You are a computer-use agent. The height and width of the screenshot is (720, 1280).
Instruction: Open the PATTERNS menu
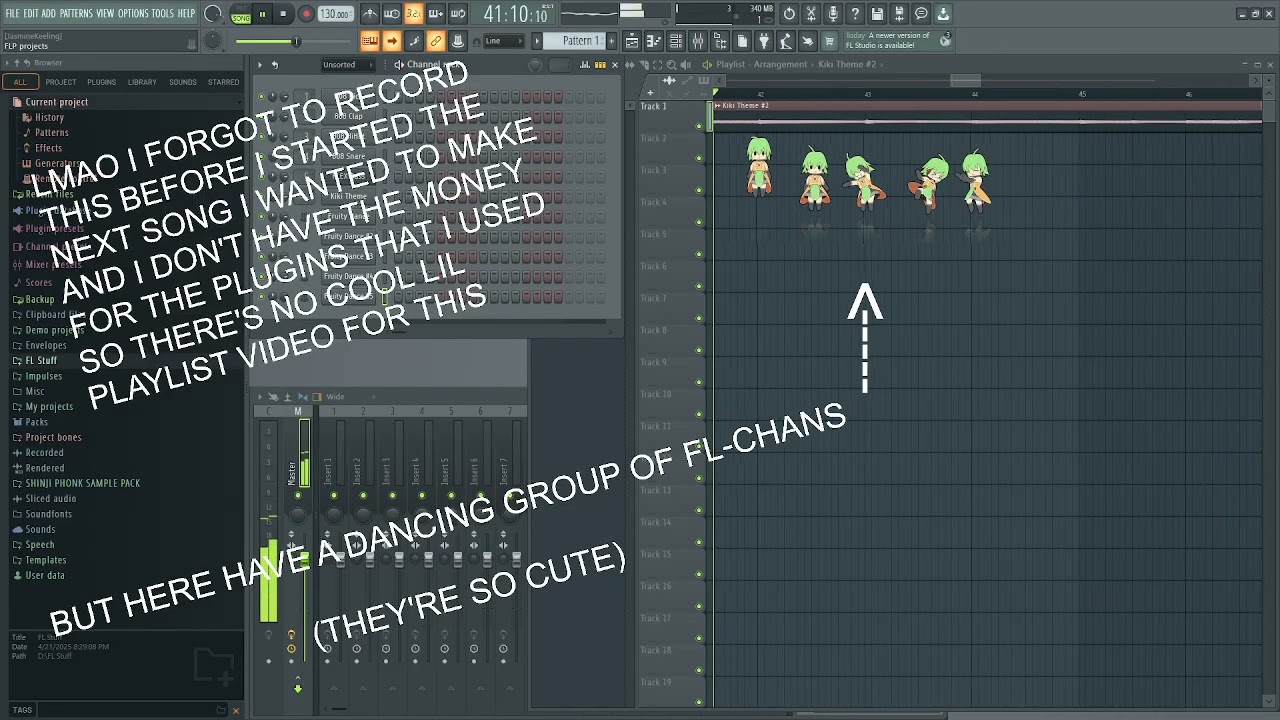[76, 13]
